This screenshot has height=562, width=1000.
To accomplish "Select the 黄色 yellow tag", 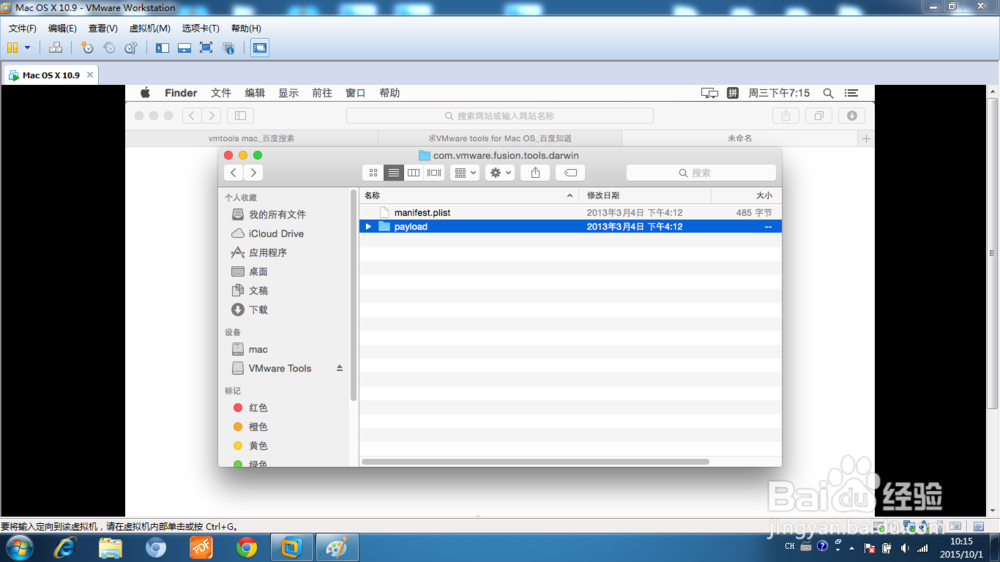I will pyautogui.click(x=258, y=446).
